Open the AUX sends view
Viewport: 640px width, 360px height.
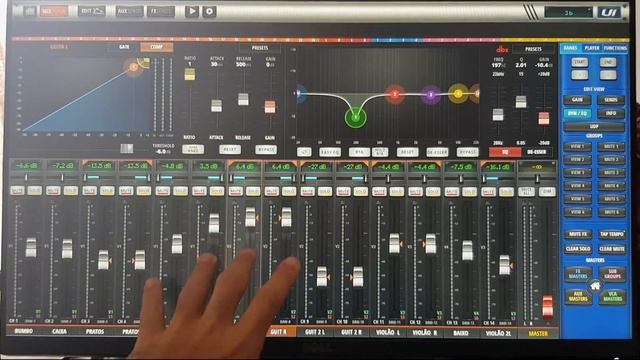(129, 11)
